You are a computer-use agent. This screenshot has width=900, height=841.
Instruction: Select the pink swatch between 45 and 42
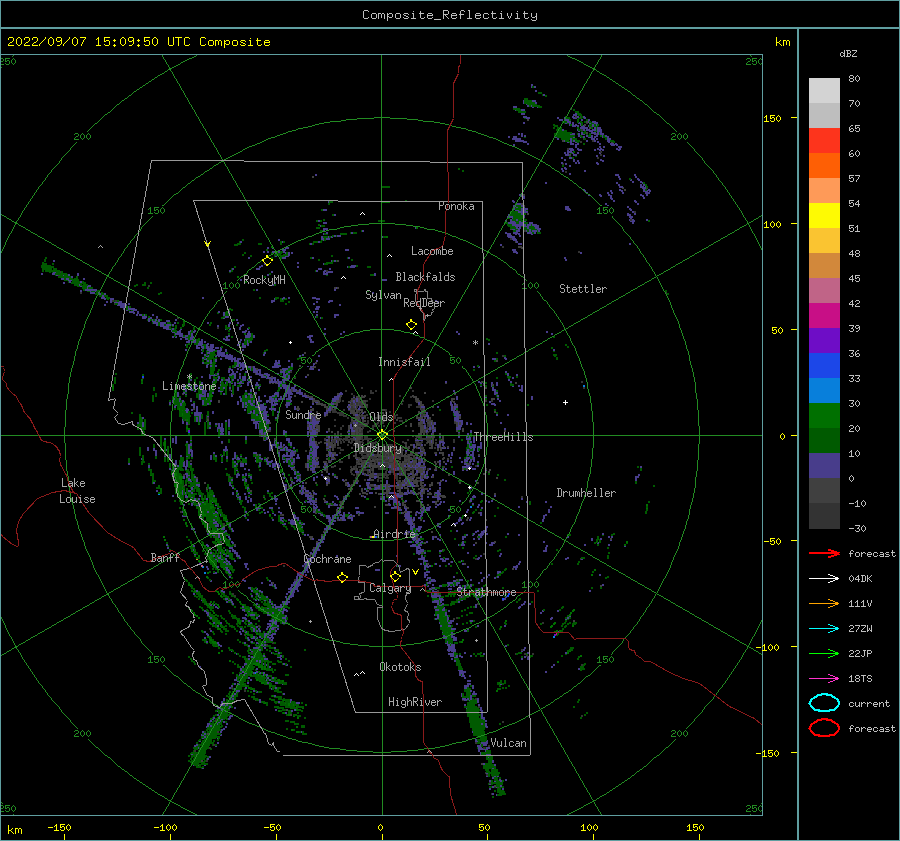pyautogui.click(x=824, y=290)
